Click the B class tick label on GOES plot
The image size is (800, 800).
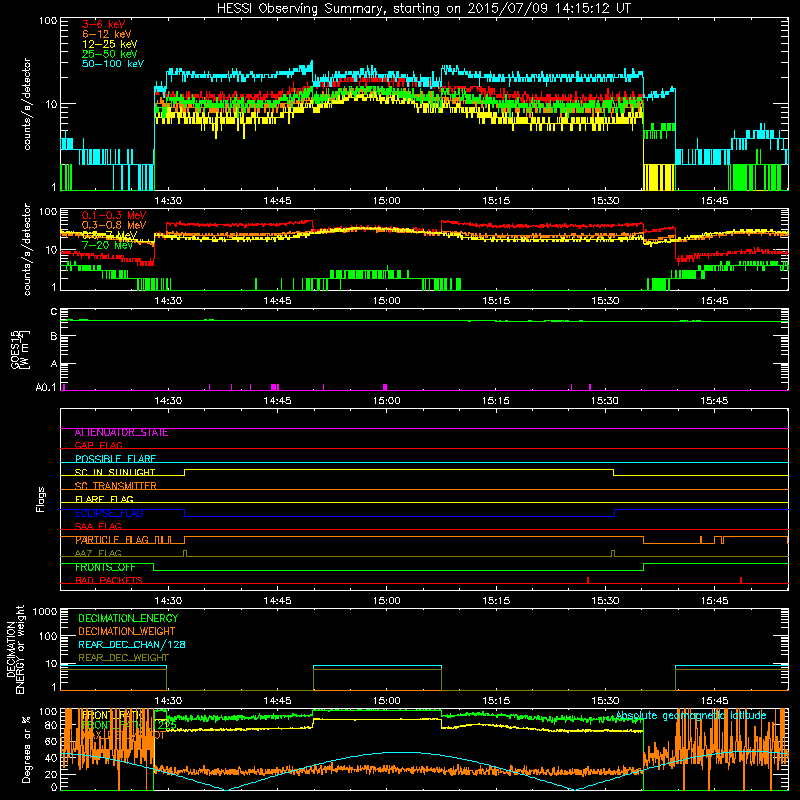click(54, 337)
